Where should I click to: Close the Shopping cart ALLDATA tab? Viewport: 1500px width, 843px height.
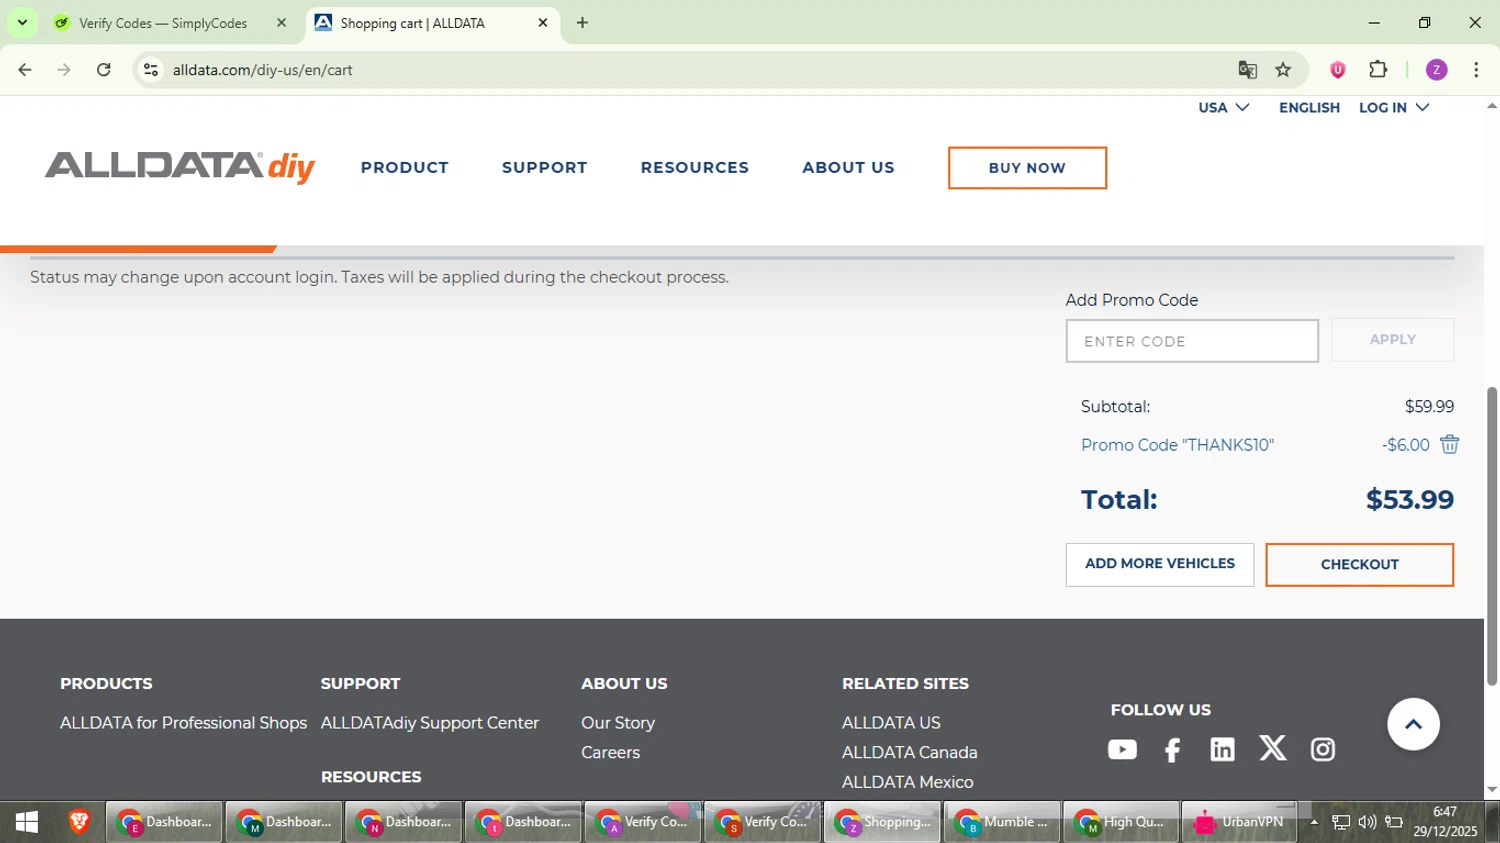pyautogui.click(x=543, y=22)
